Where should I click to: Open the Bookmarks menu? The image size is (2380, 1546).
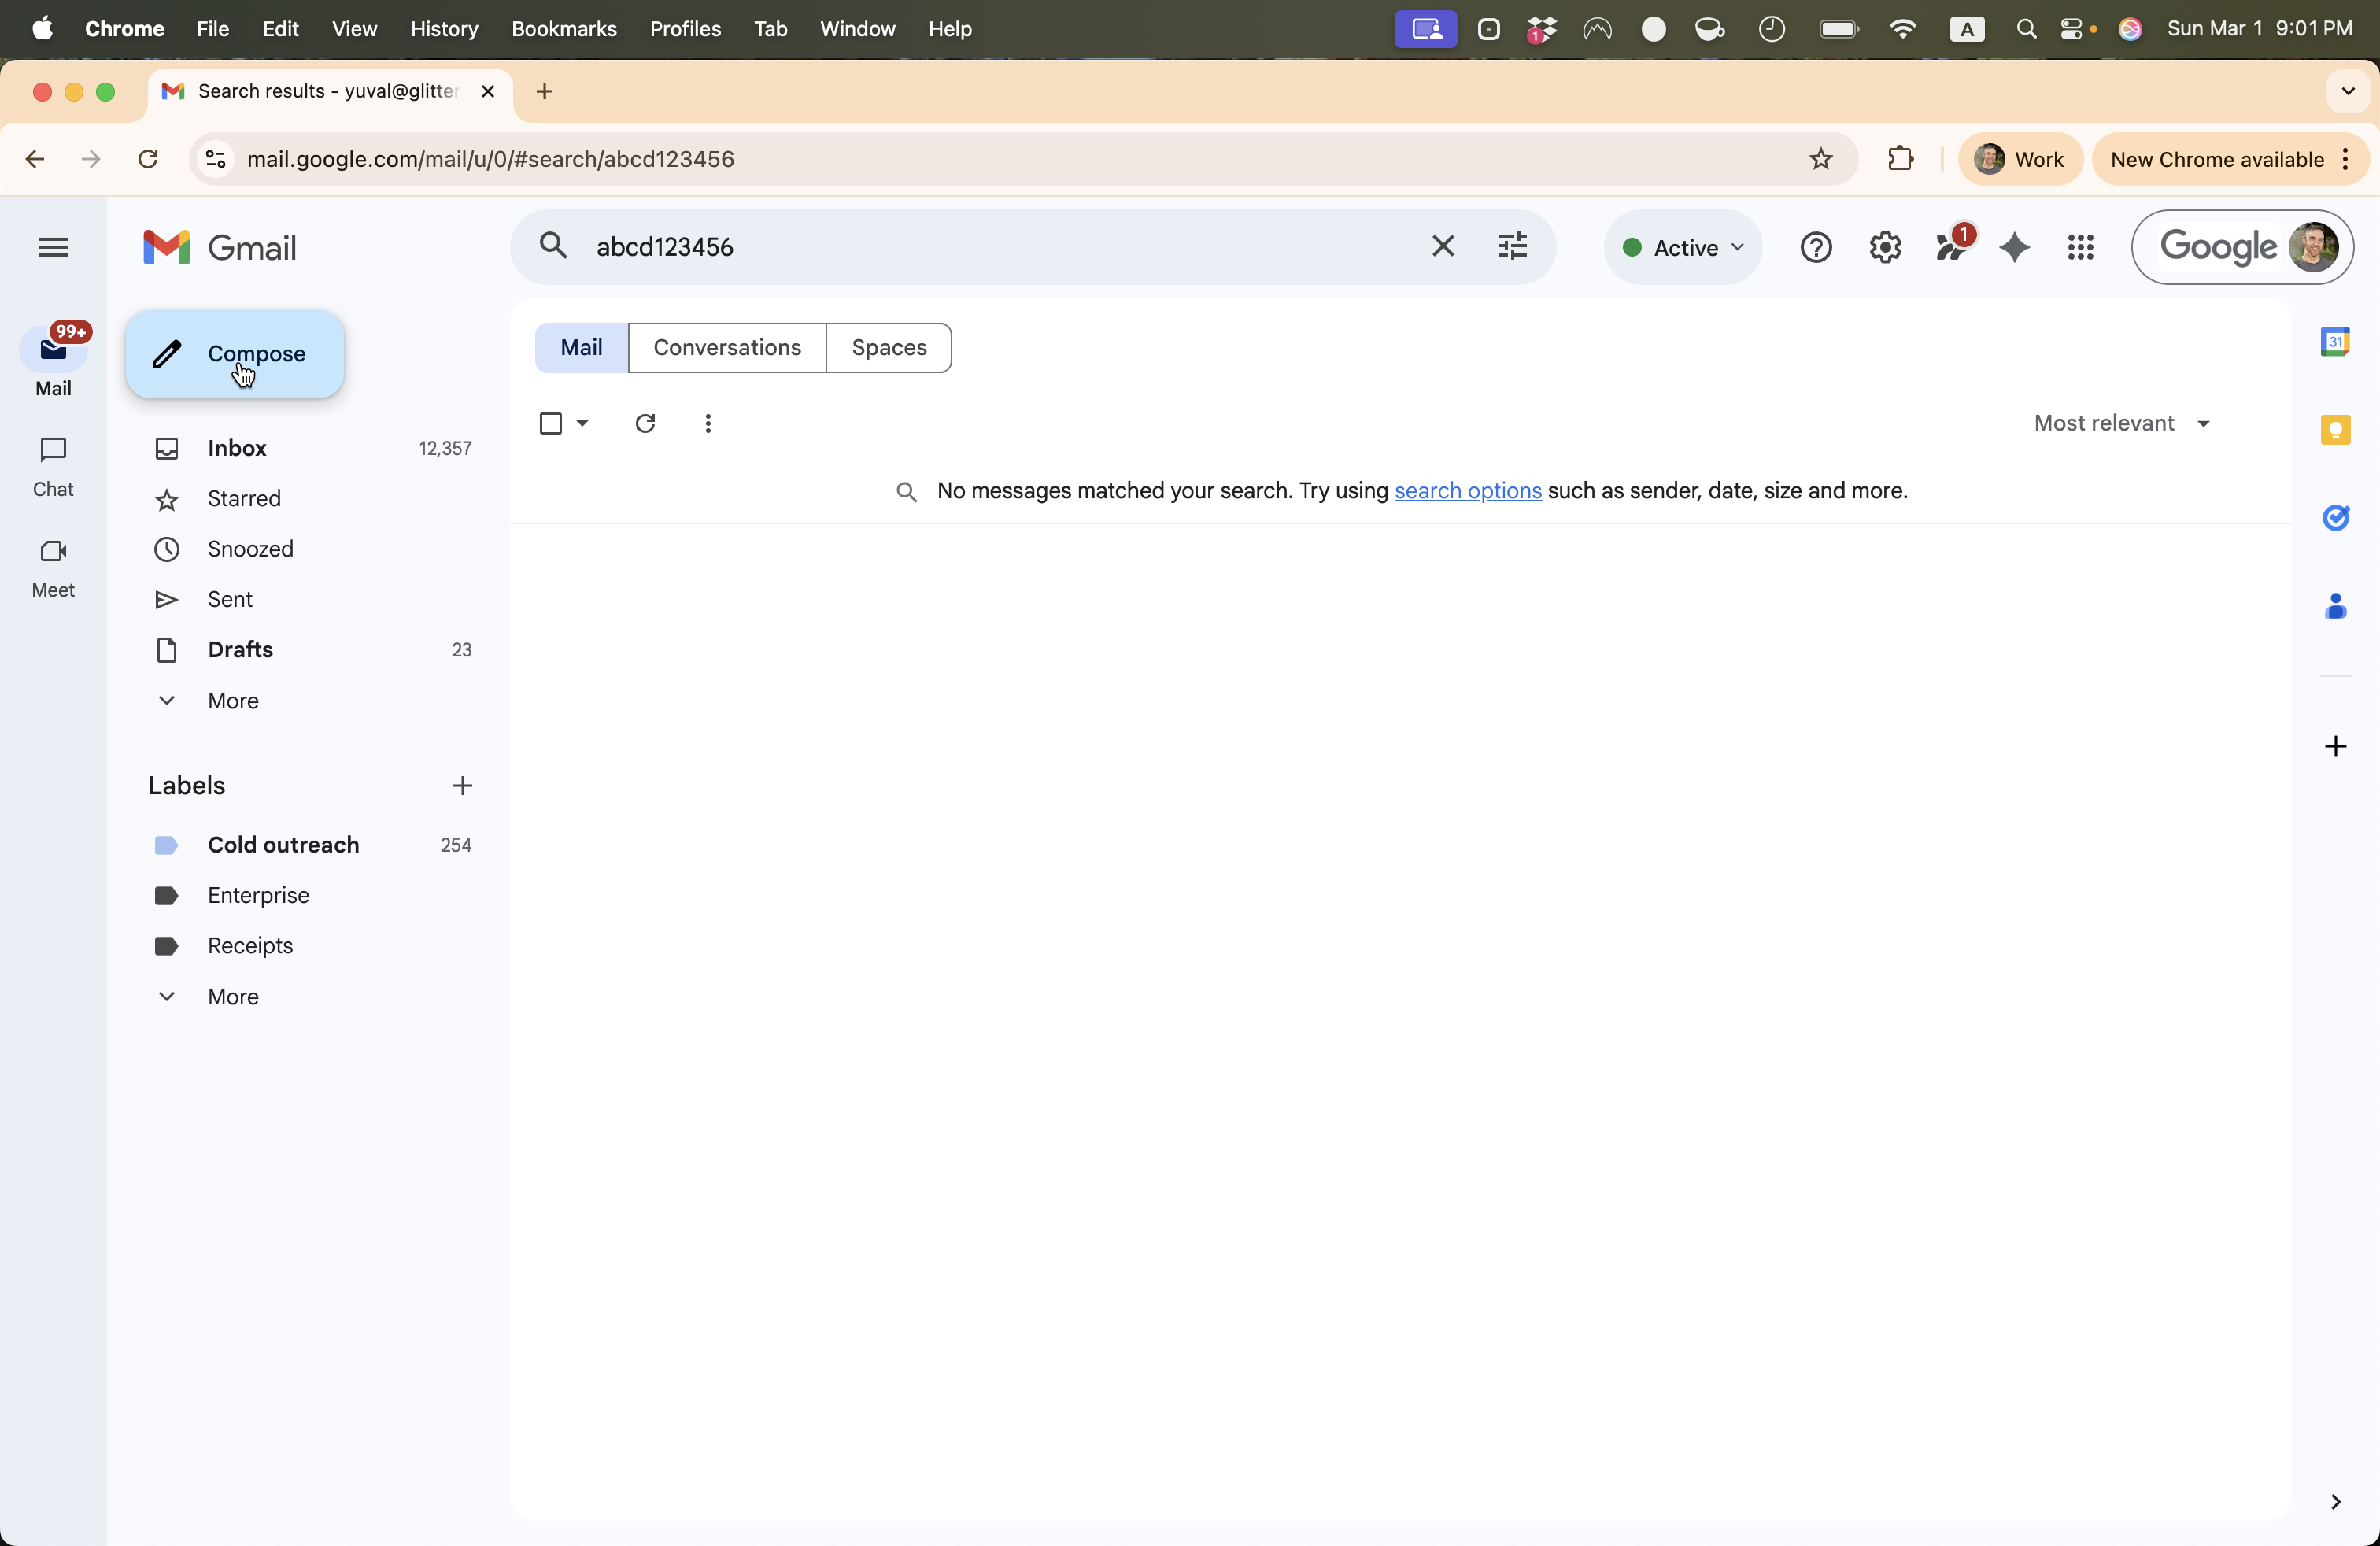tap(564, 29)
